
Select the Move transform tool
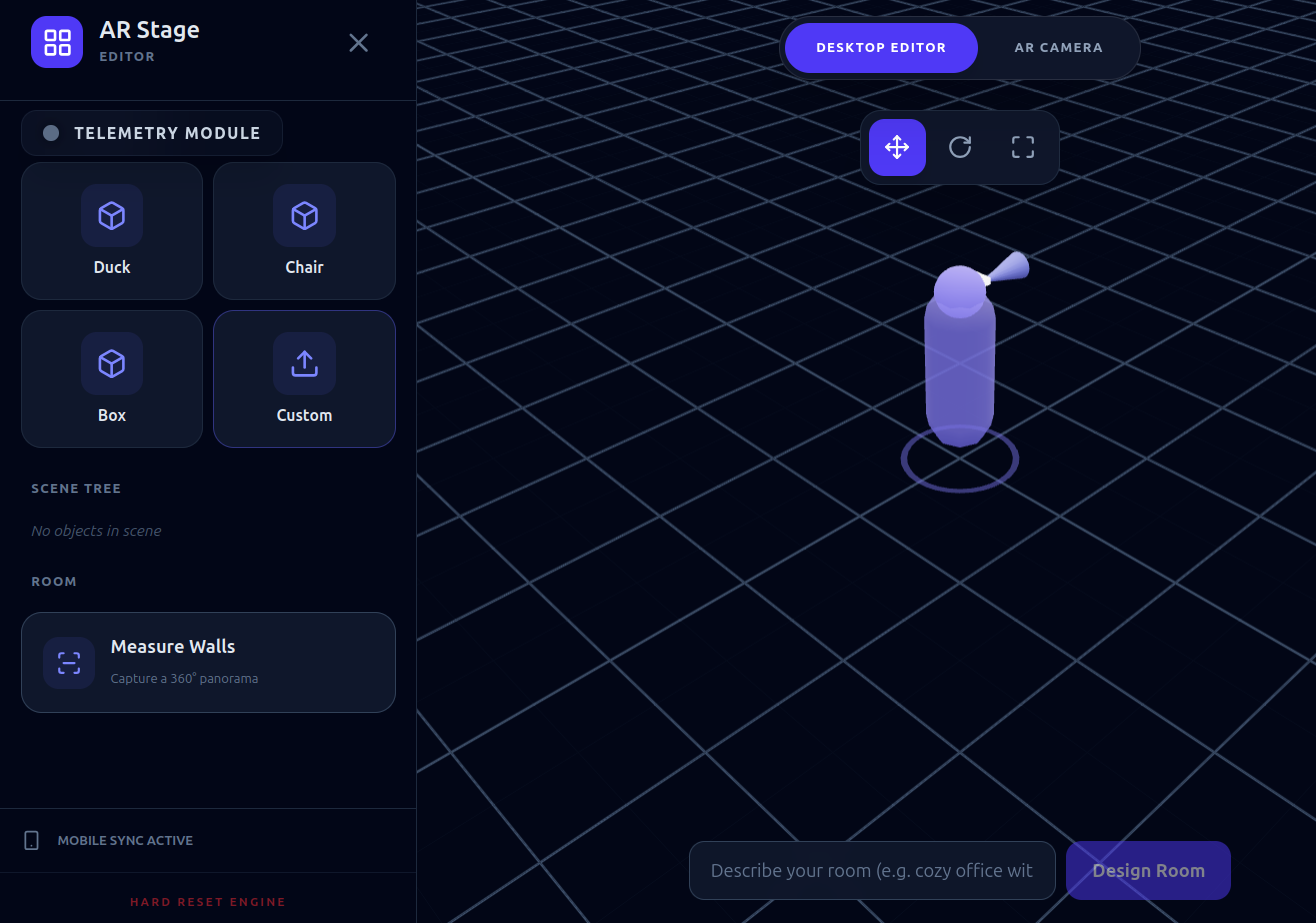pos(897,147)
